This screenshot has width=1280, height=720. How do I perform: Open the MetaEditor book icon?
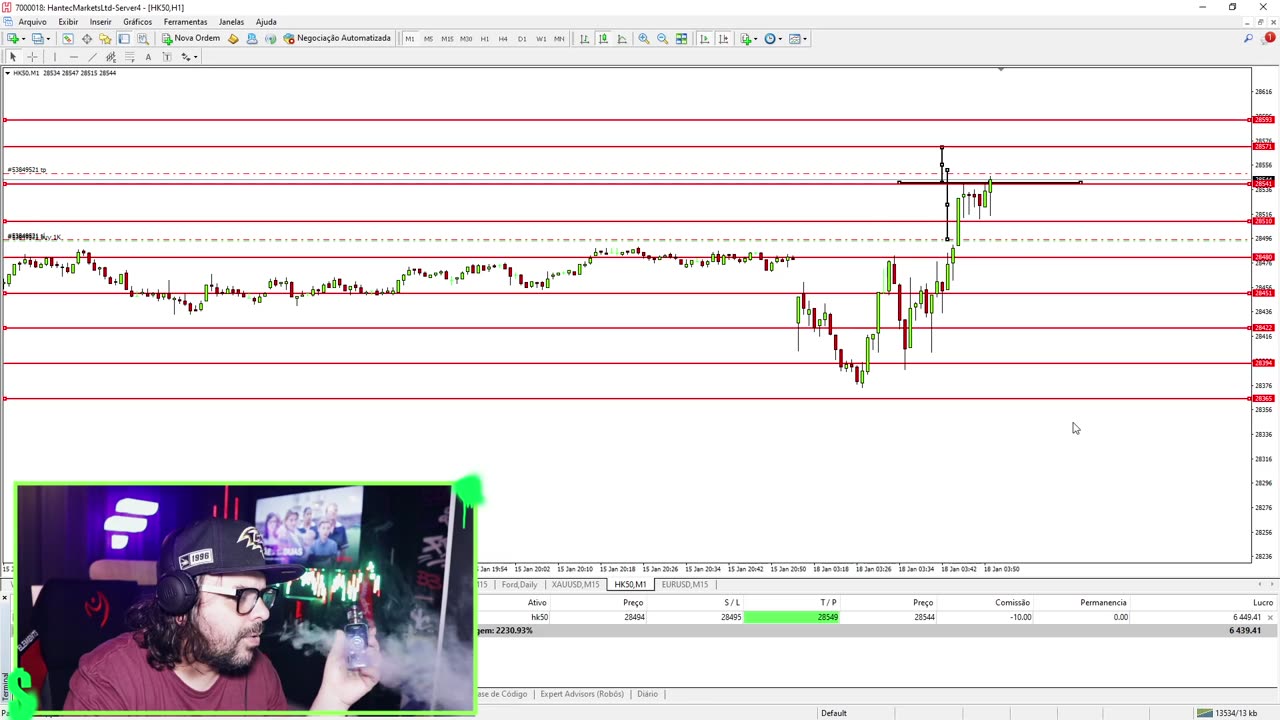233,39
